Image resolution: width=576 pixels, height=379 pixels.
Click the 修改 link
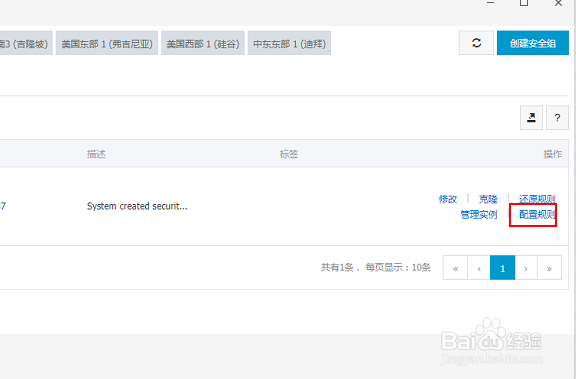448,199
